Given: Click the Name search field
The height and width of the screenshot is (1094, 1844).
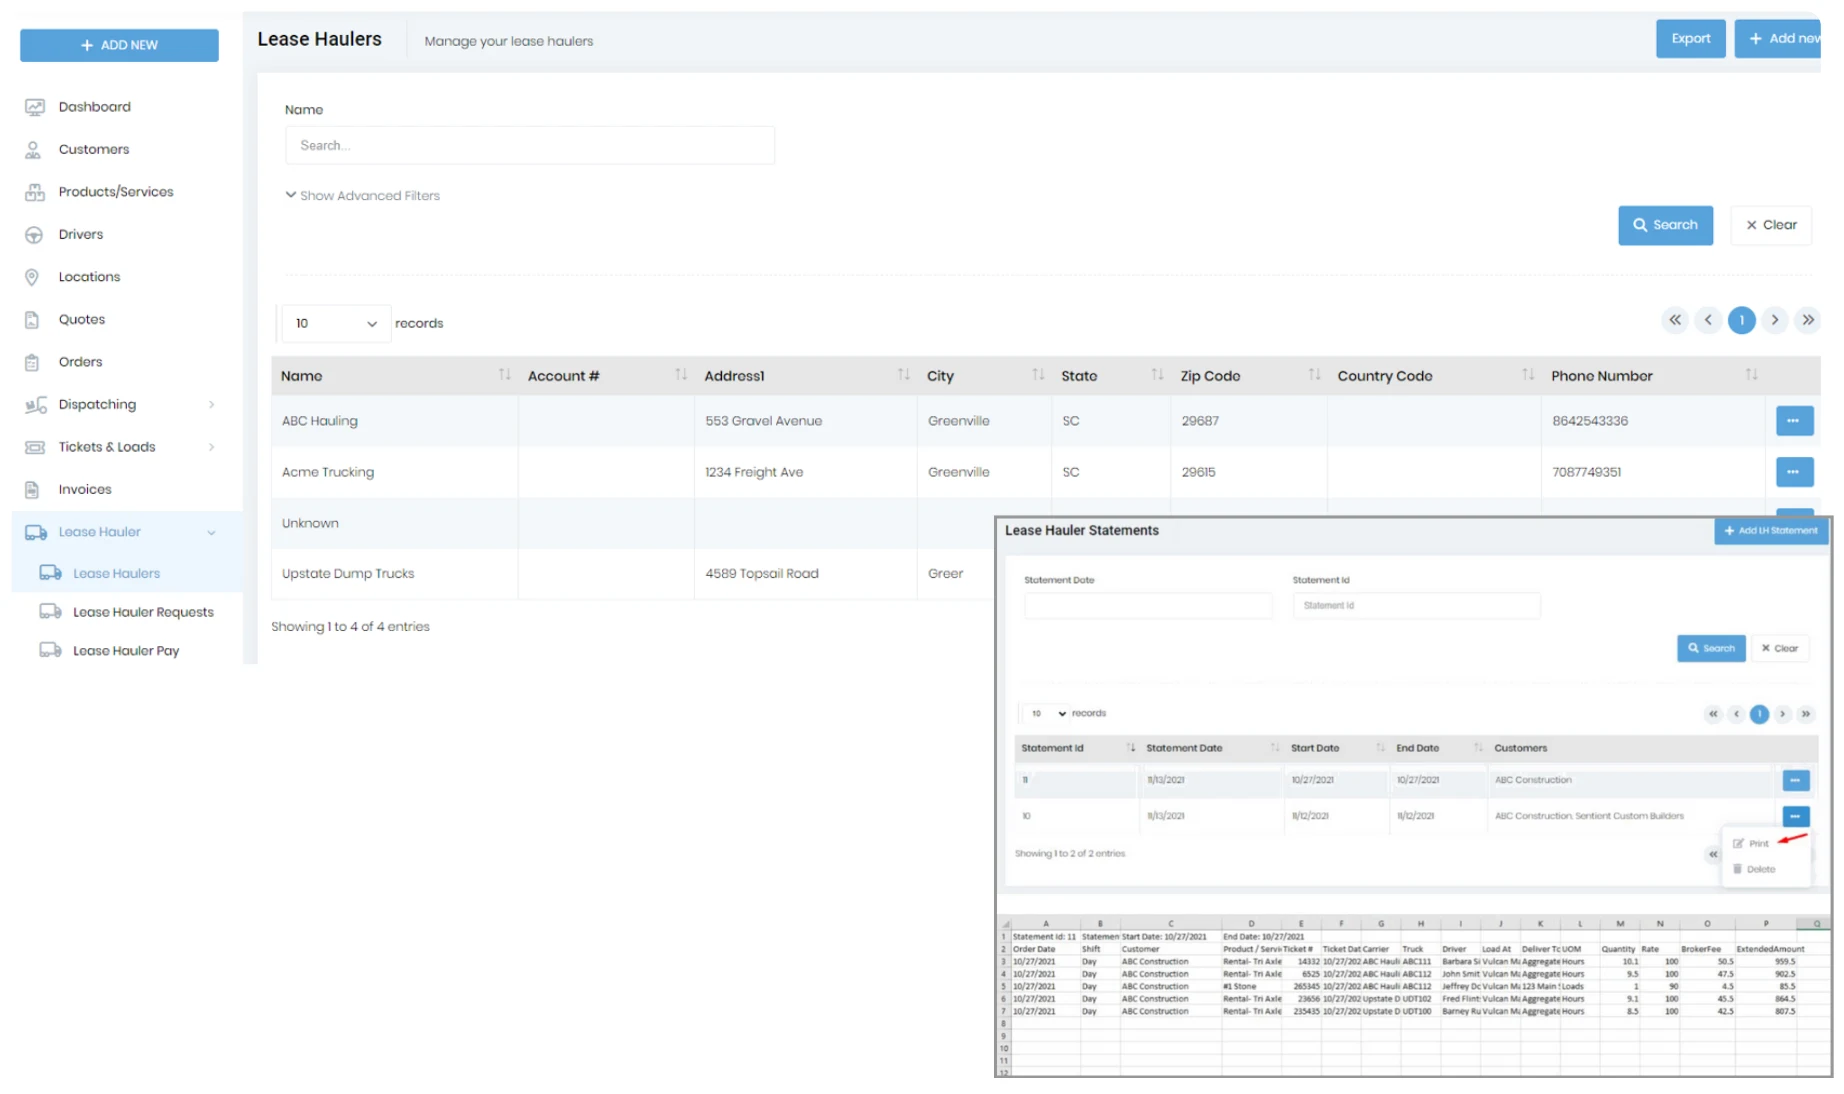Looking at the screenshot, I should click(529, 145).
